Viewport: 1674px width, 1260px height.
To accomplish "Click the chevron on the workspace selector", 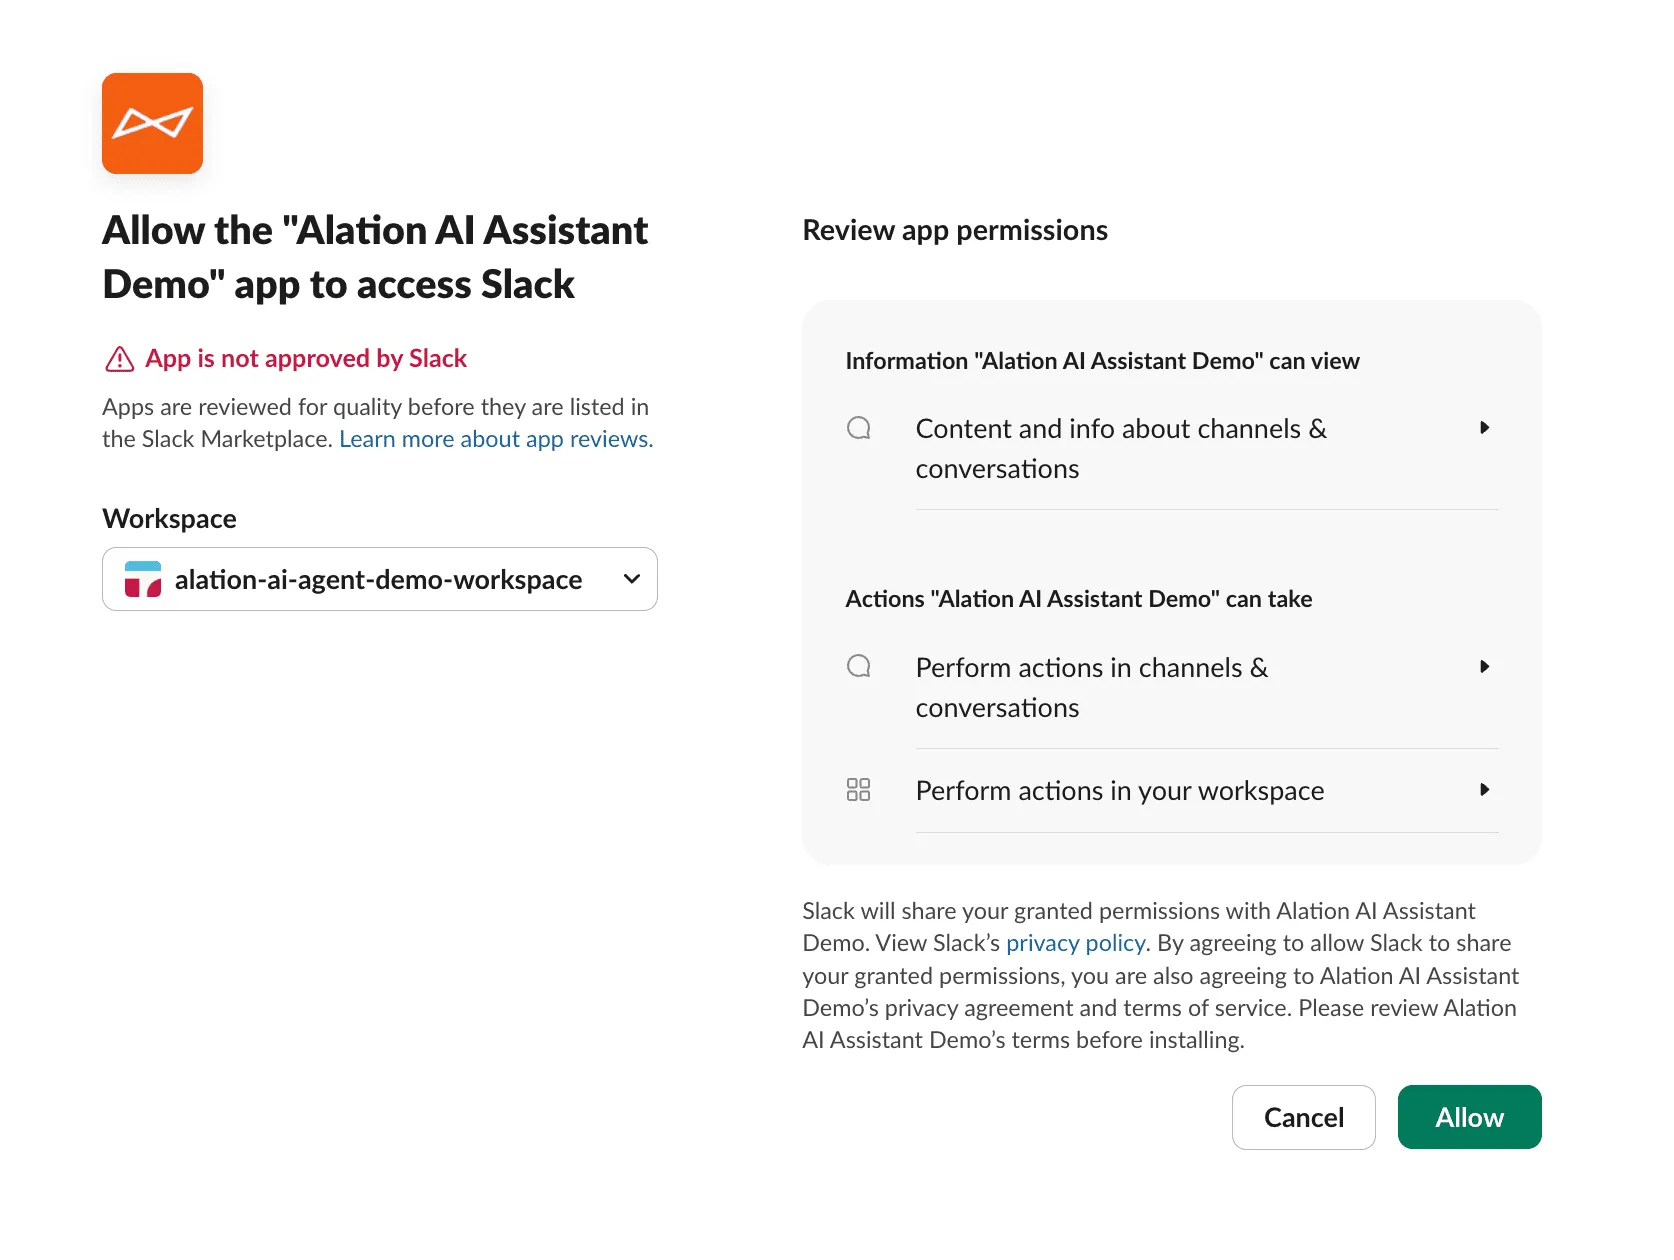I will (631, 579).
